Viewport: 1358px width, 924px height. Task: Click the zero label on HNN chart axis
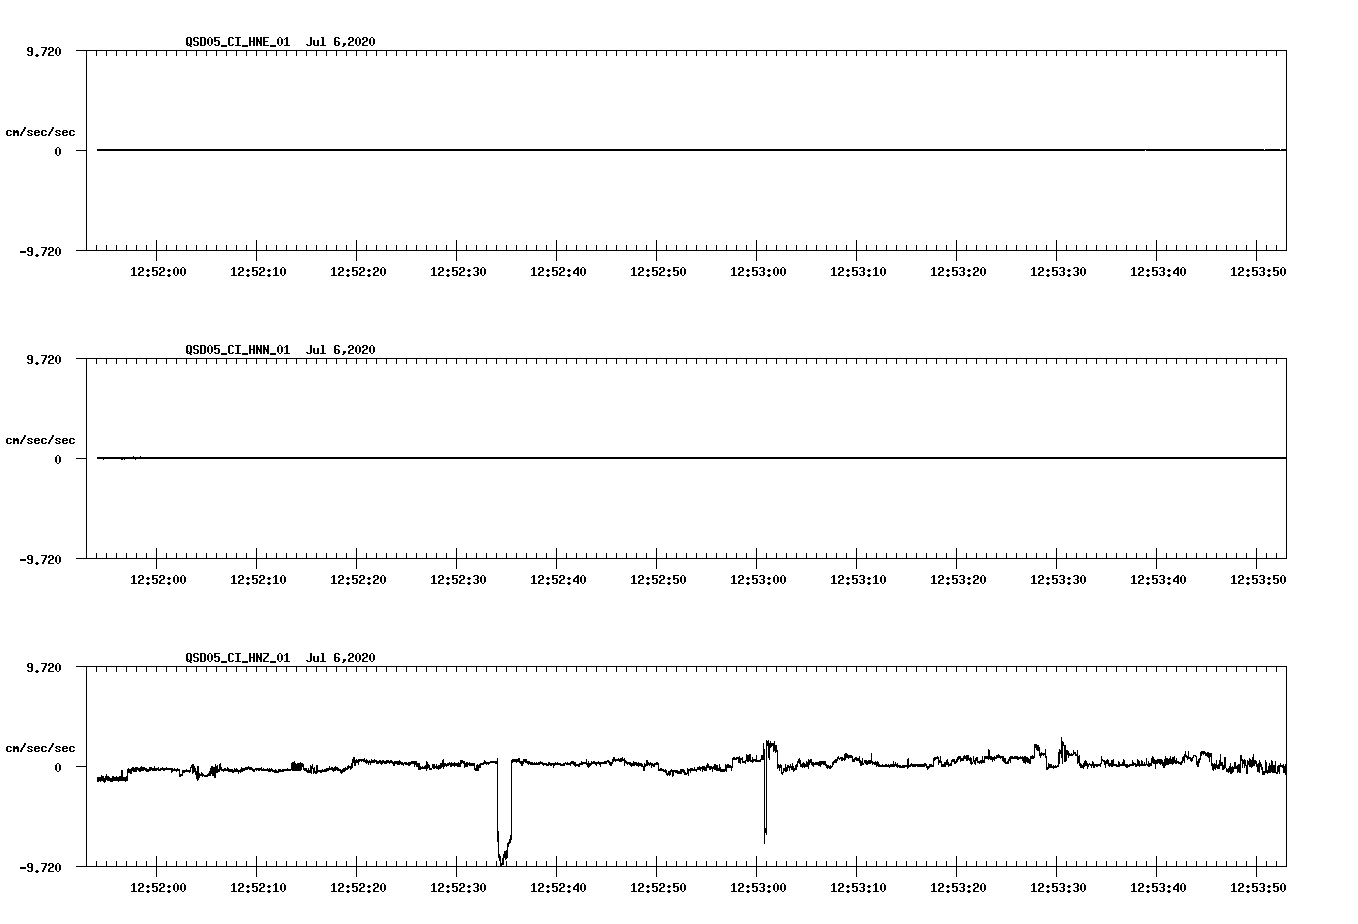click(58, 459)
